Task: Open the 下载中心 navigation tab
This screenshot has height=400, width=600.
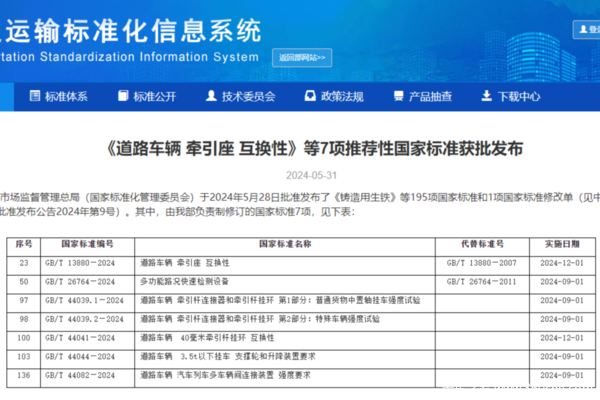Action: tap(519, 97)
